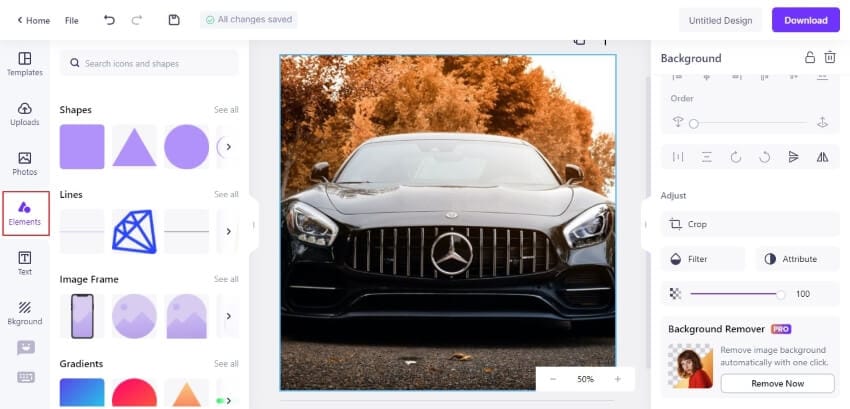Viewport: 850px width, 409px height.
Task: Open the File menu
Action: [x=72, y=21]
